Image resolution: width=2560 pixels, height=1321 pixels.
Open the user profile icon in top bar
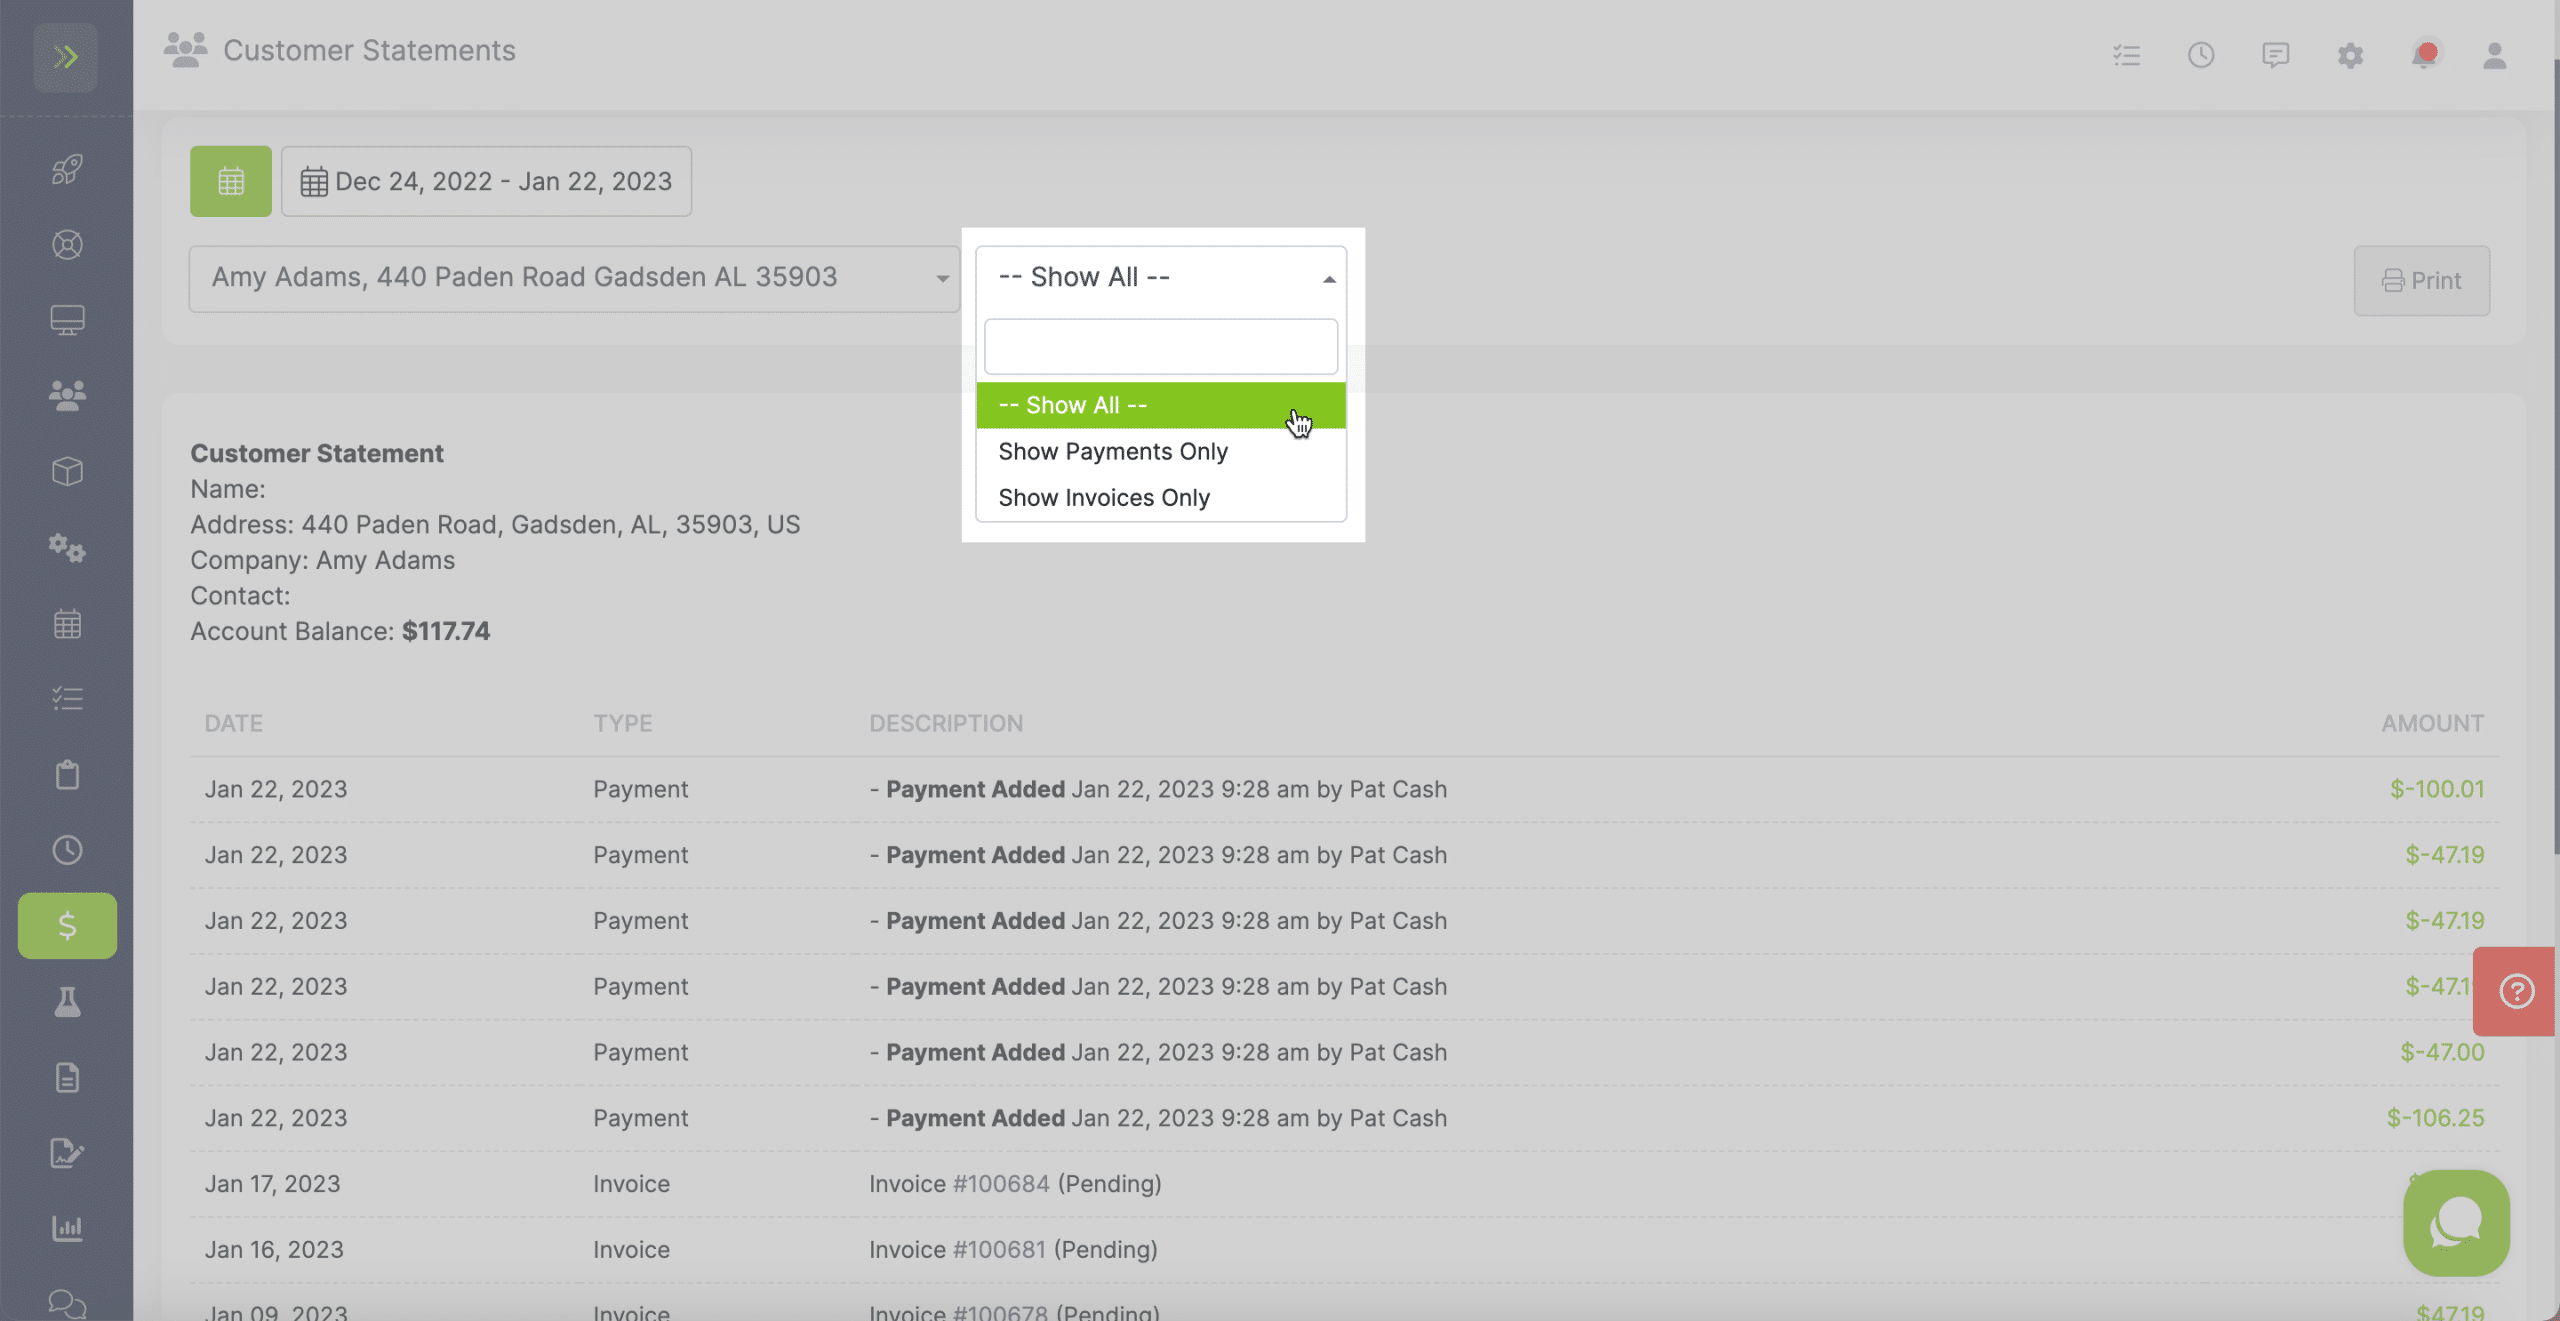[2495, 55]
